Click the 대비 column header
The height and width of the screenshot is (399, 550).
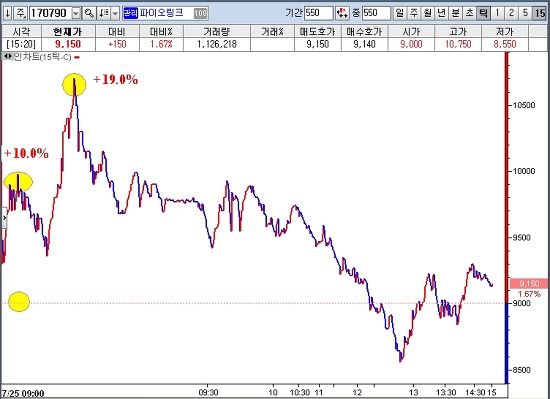click(x=117, y=31)
